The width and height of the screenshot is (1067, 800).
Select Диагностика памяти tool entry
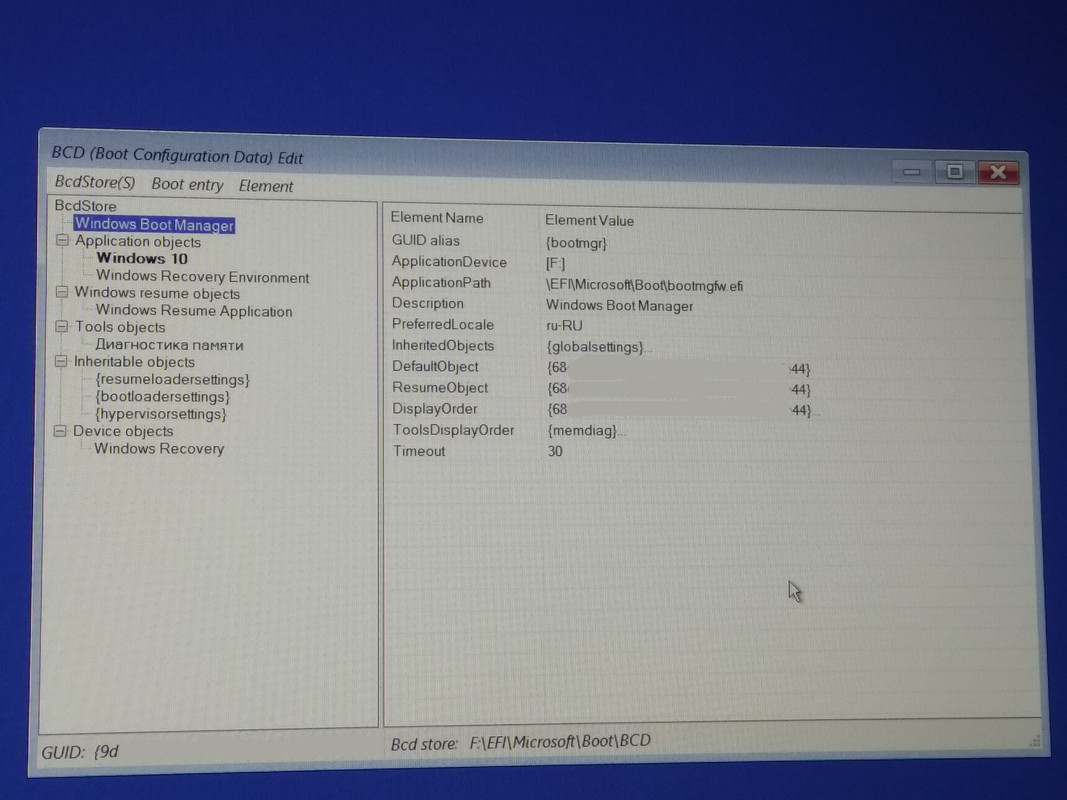coord(169,345)
